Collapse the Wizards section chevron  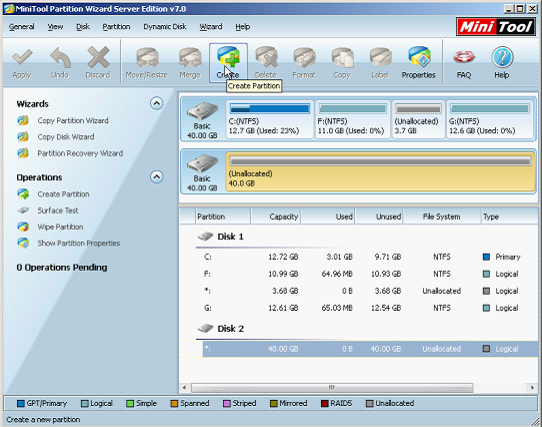pos(157,103)
